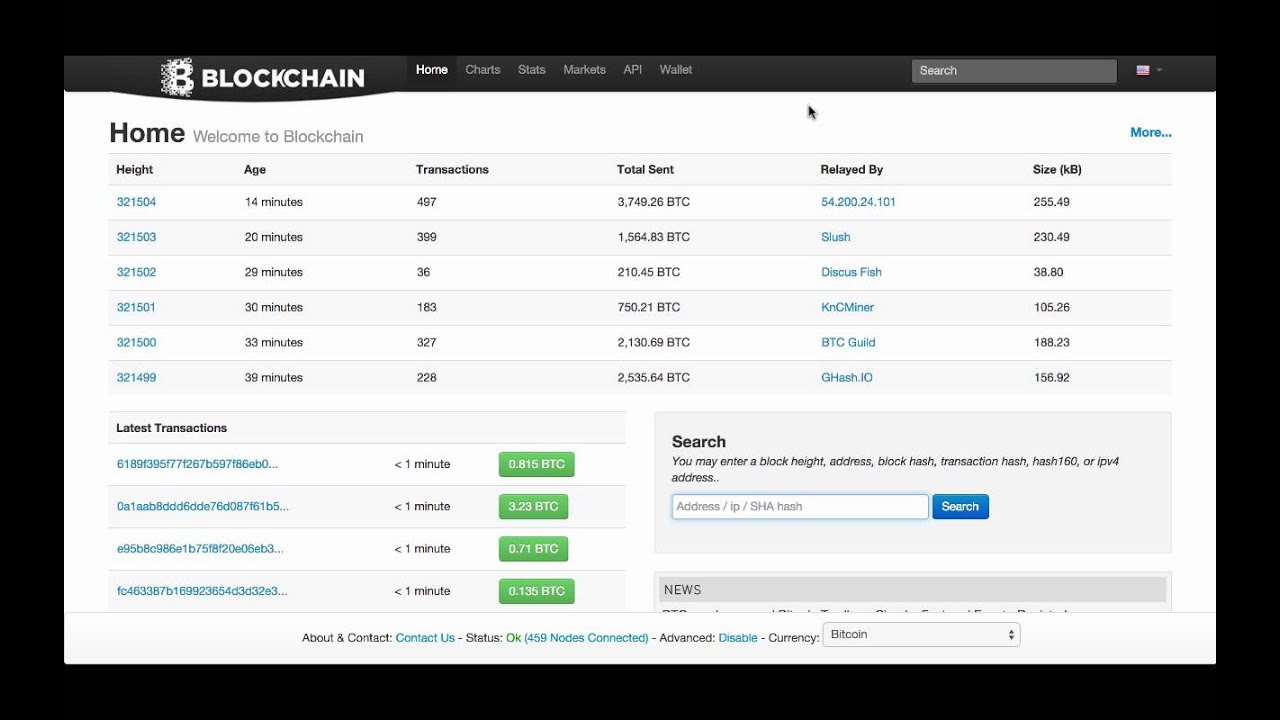This screenshot has height=720, width=1280.
Task: Click the Height column header
Action: tap(135, 170)
